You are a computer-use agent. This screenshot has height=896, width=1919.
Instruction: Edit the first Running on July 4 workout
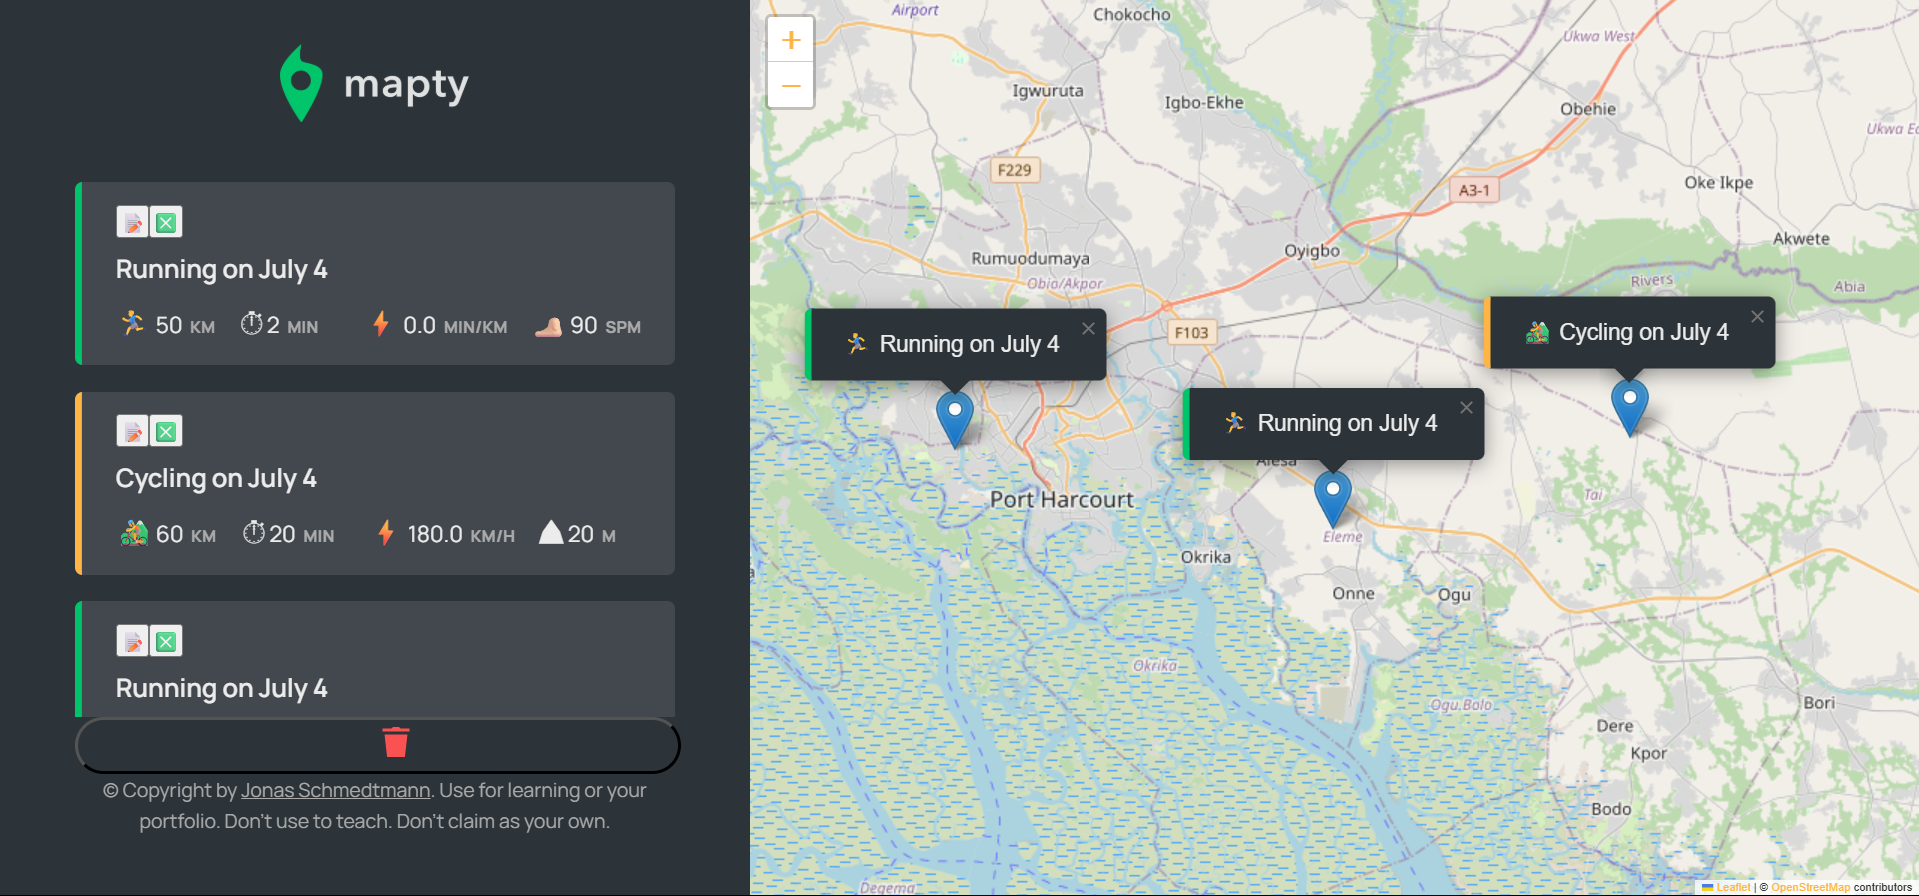(132, 222)
